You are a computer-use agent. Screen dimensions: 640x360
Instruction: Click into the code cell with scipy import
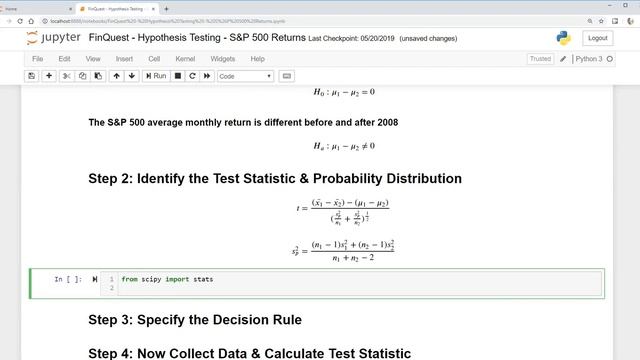[360, 283]
